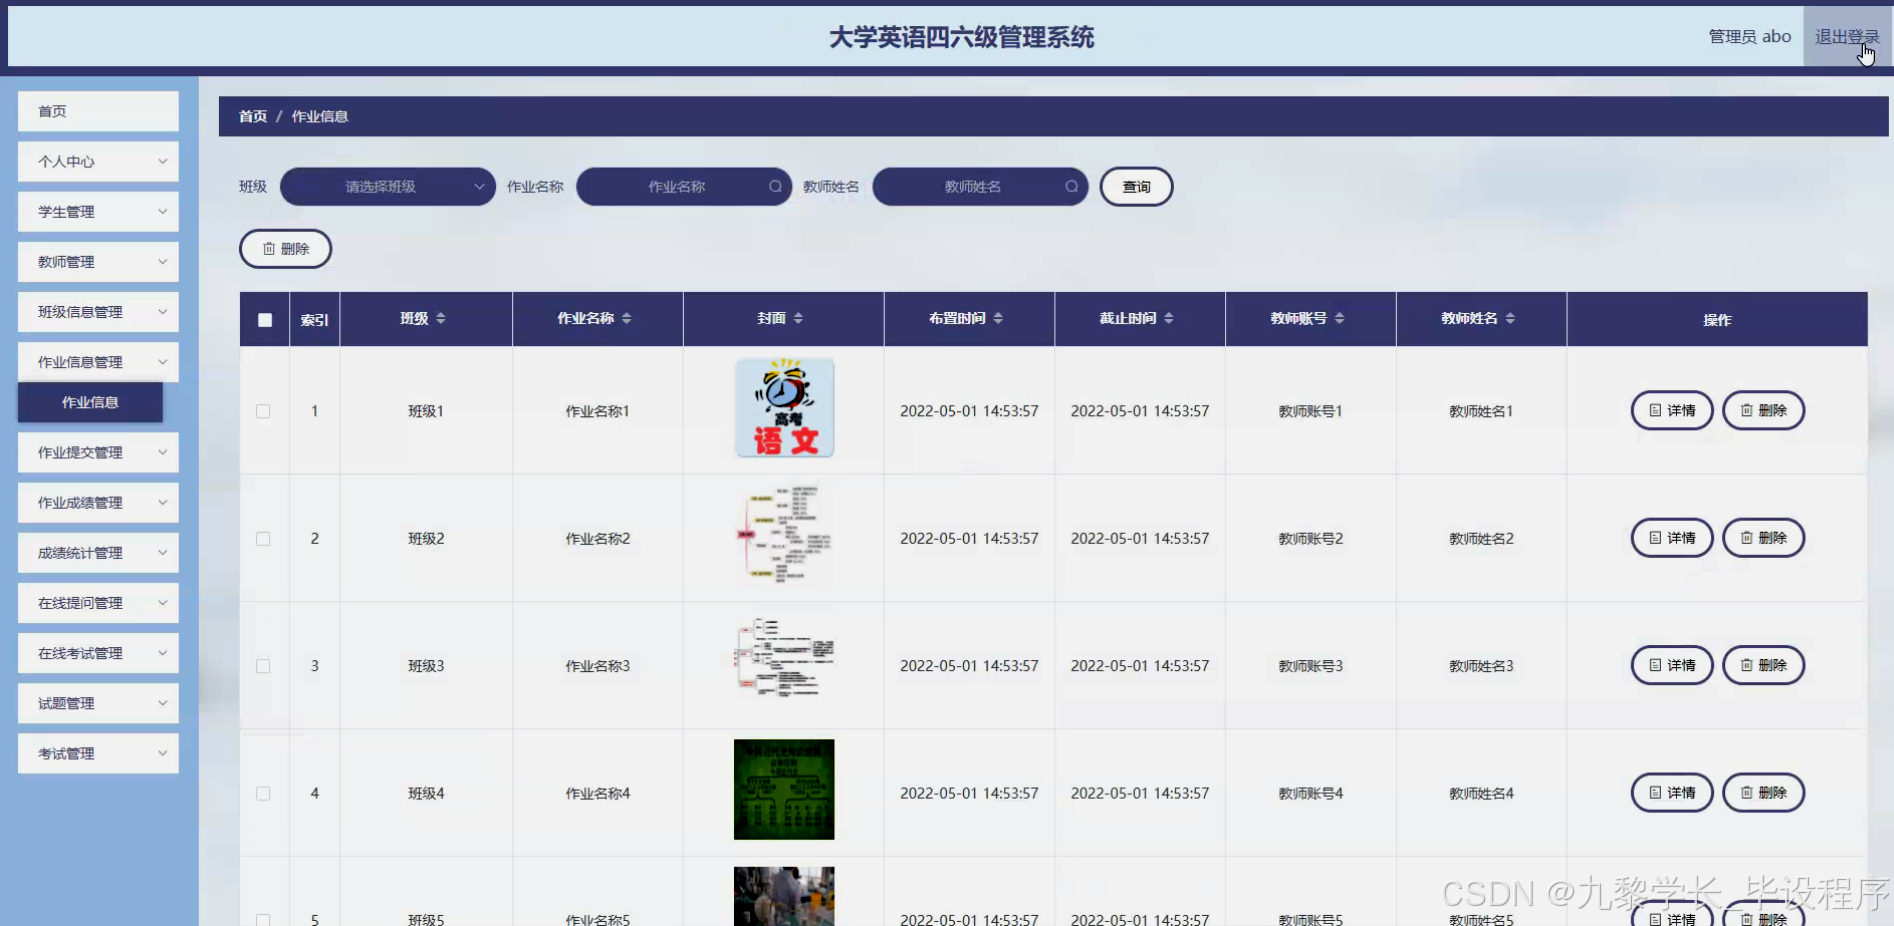Open 详情 for 作业名称3
This screenshot has height=926, width=1894.
[1672, 665]
